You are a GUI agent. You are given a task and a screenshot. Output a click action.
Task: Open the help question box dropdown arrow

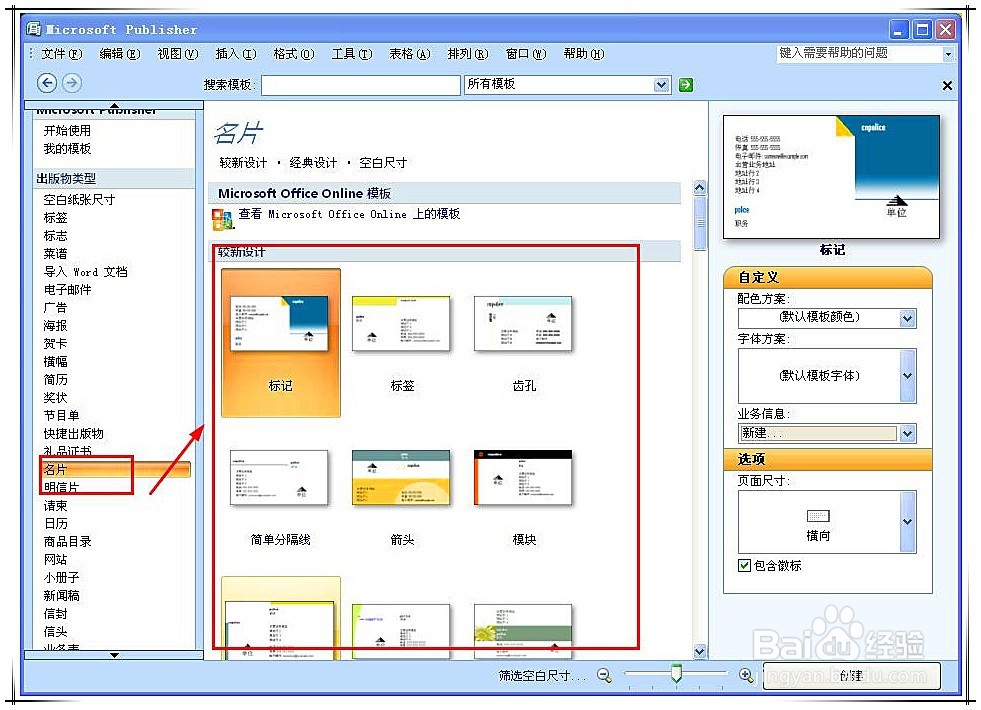948,54
